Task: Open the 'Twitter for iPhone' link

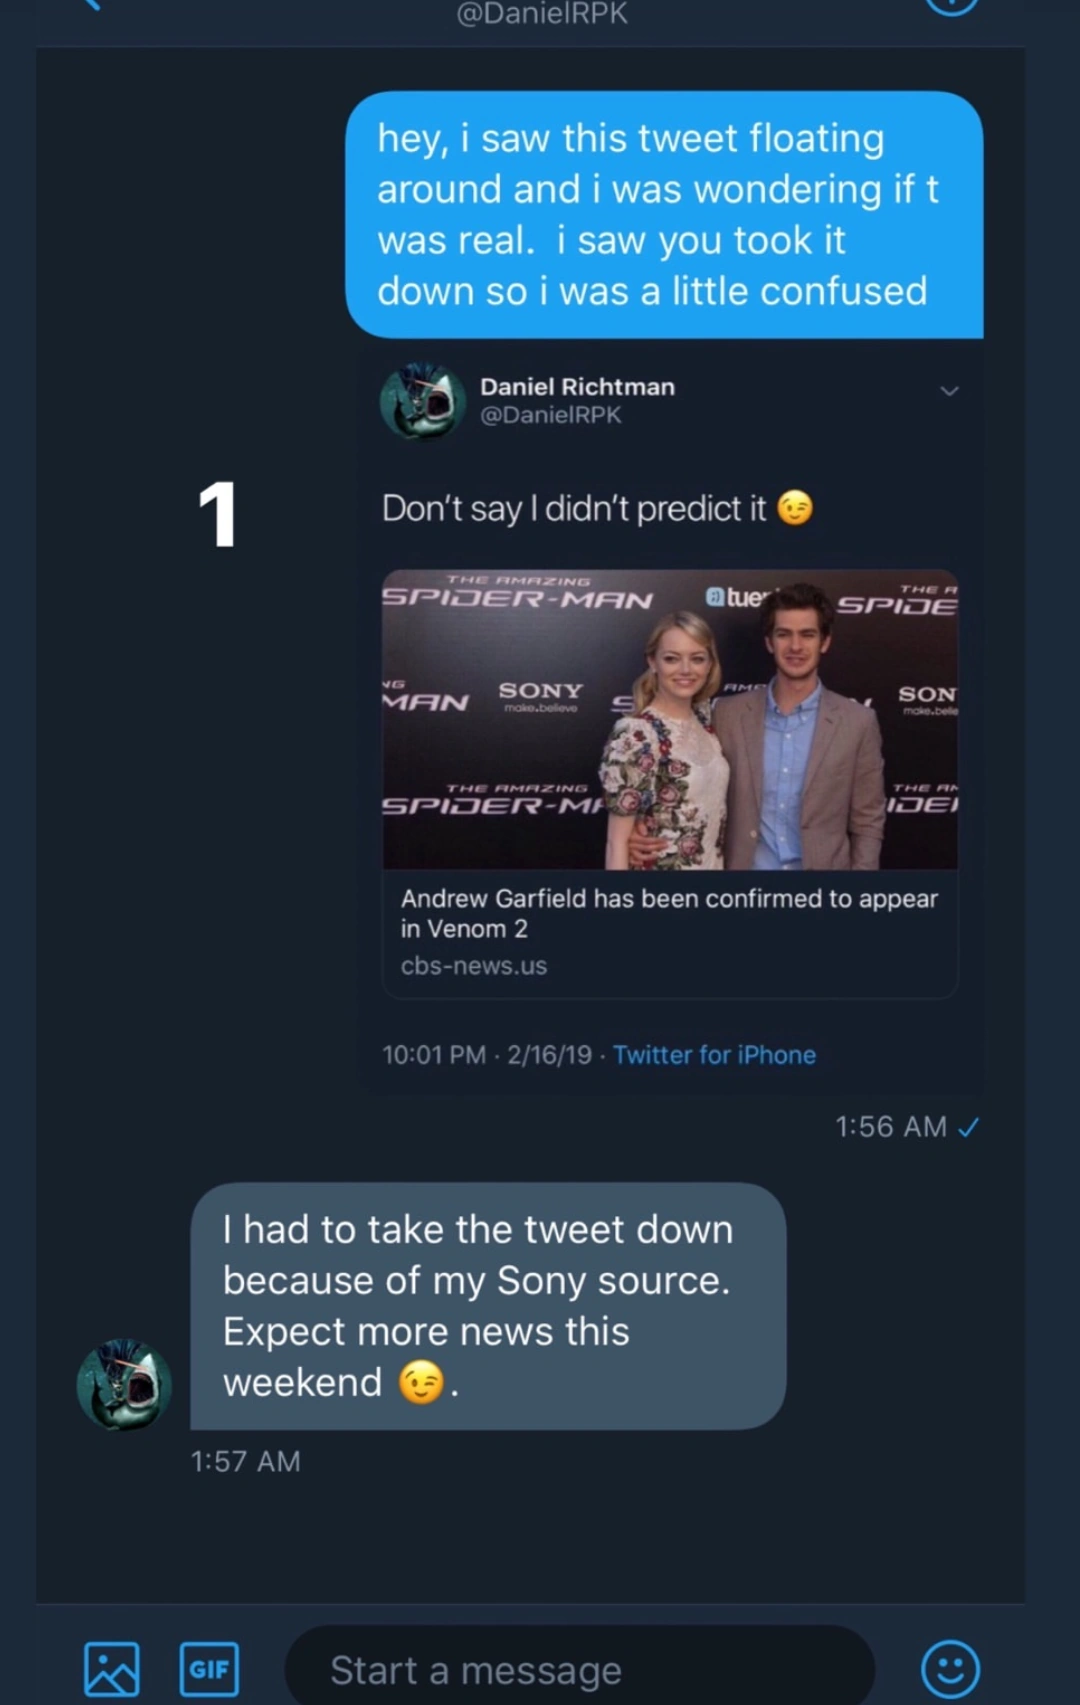Action: pos(714,1055)
